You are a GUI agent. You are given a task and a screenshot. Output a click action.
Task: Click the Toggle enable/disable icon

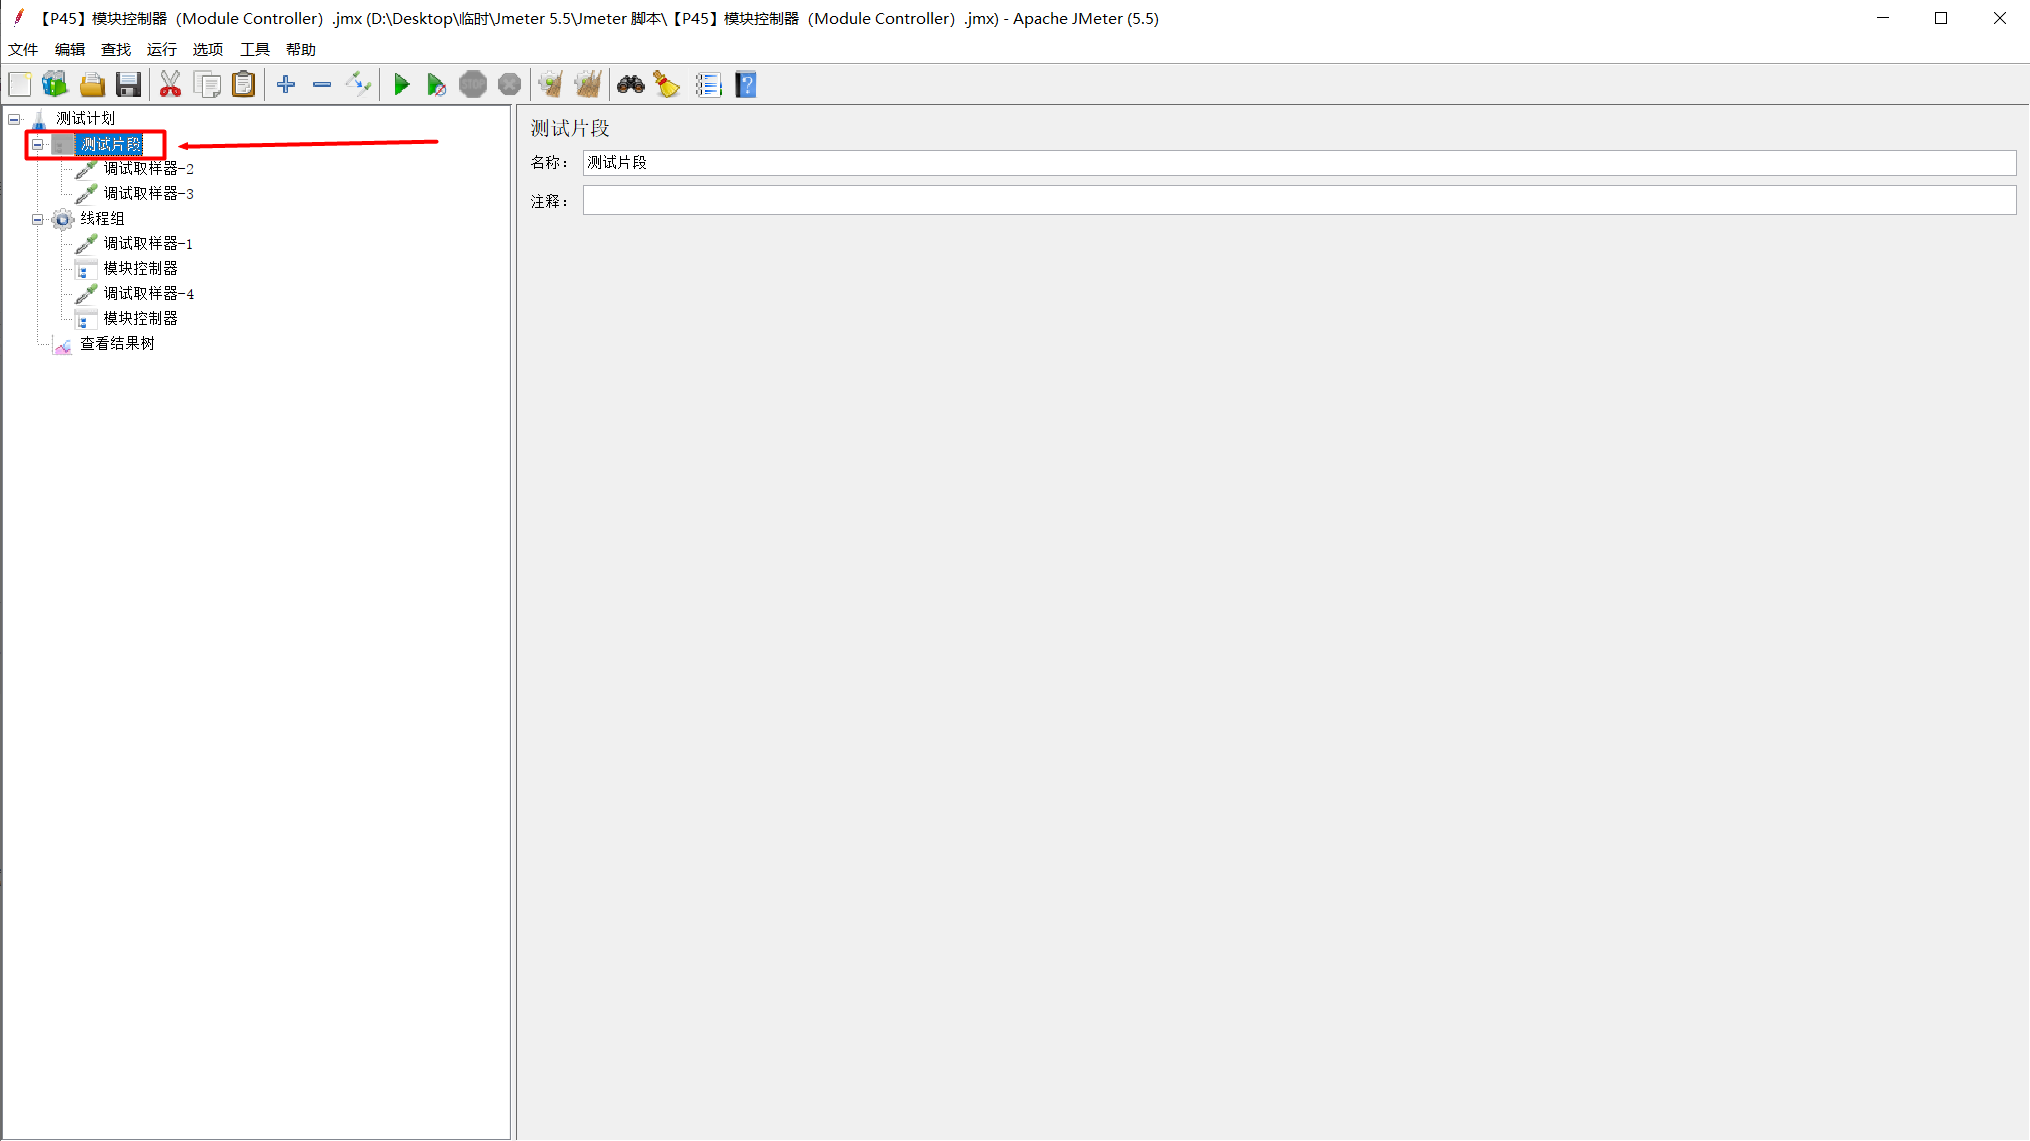coord(358,85)
